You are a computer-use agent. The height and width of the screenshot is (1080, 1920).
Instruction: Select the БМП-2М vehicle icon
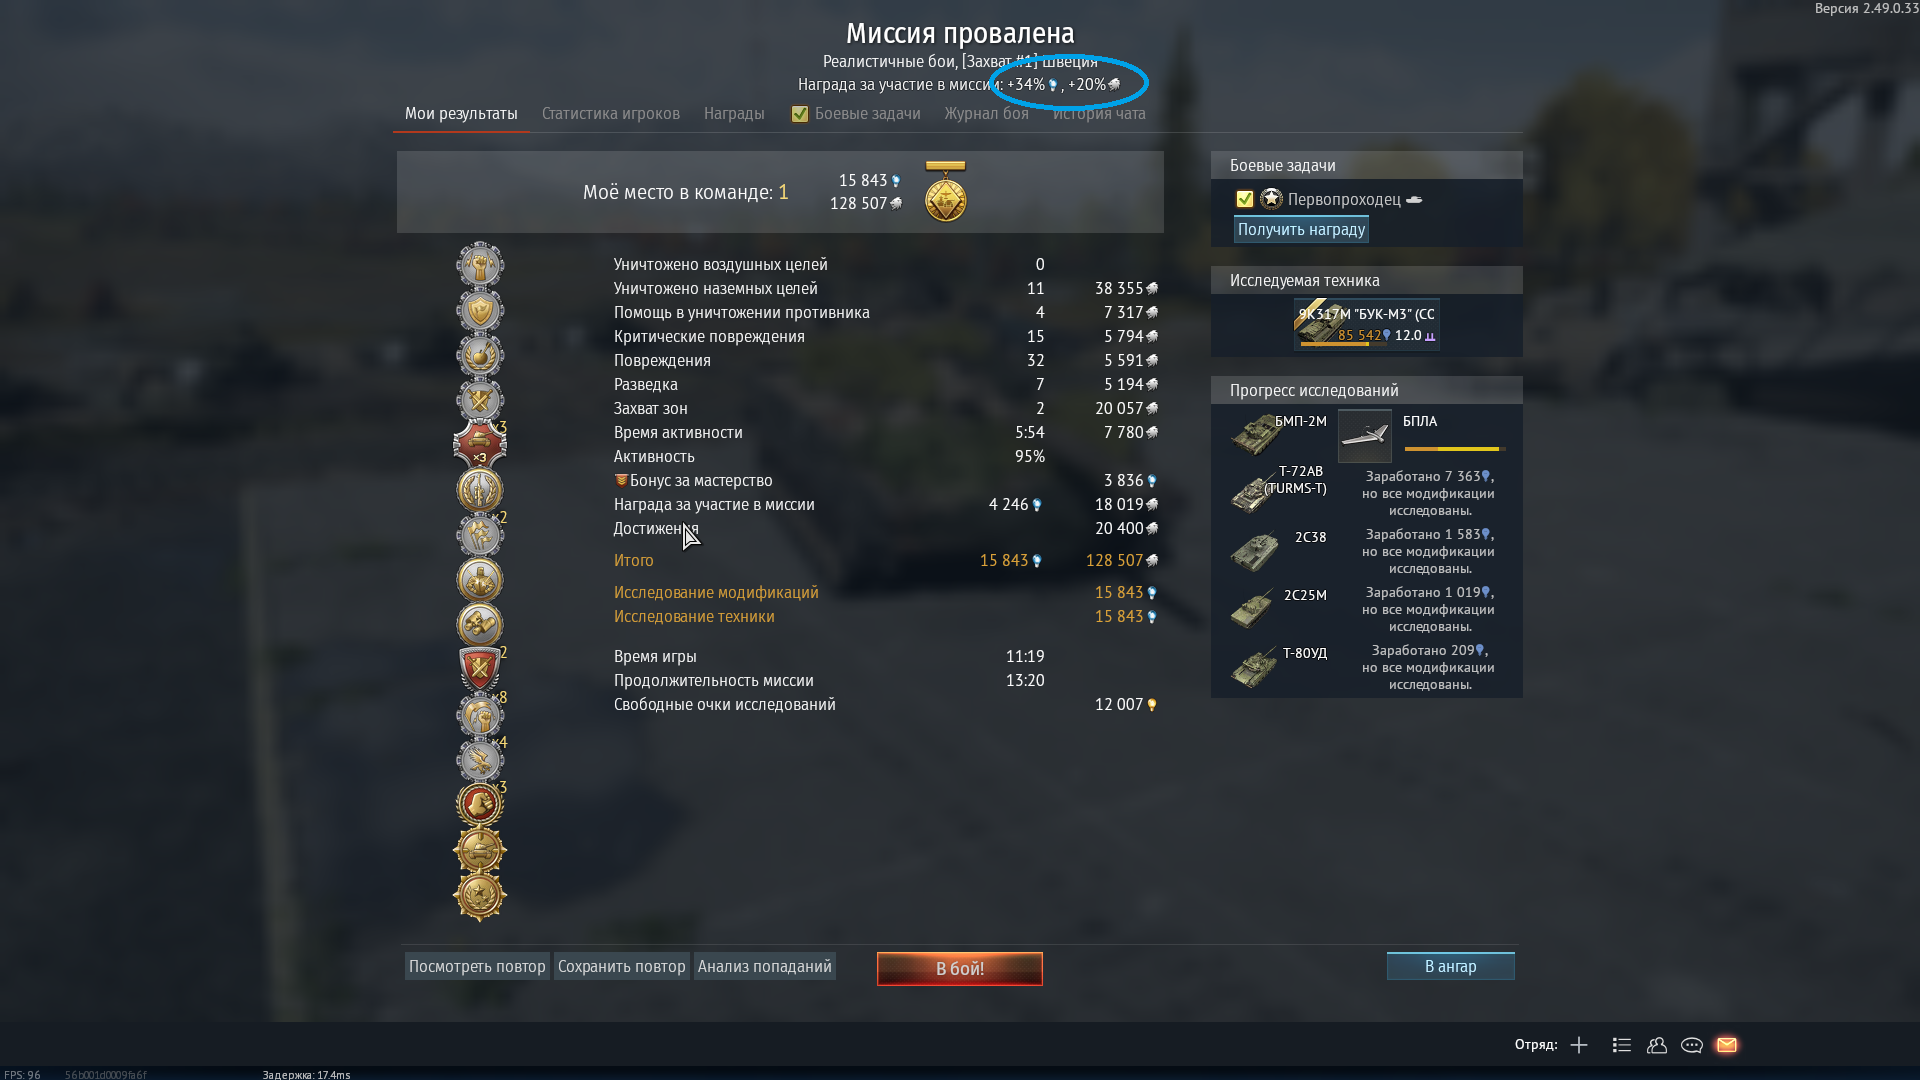click(x=1256, y=435)
